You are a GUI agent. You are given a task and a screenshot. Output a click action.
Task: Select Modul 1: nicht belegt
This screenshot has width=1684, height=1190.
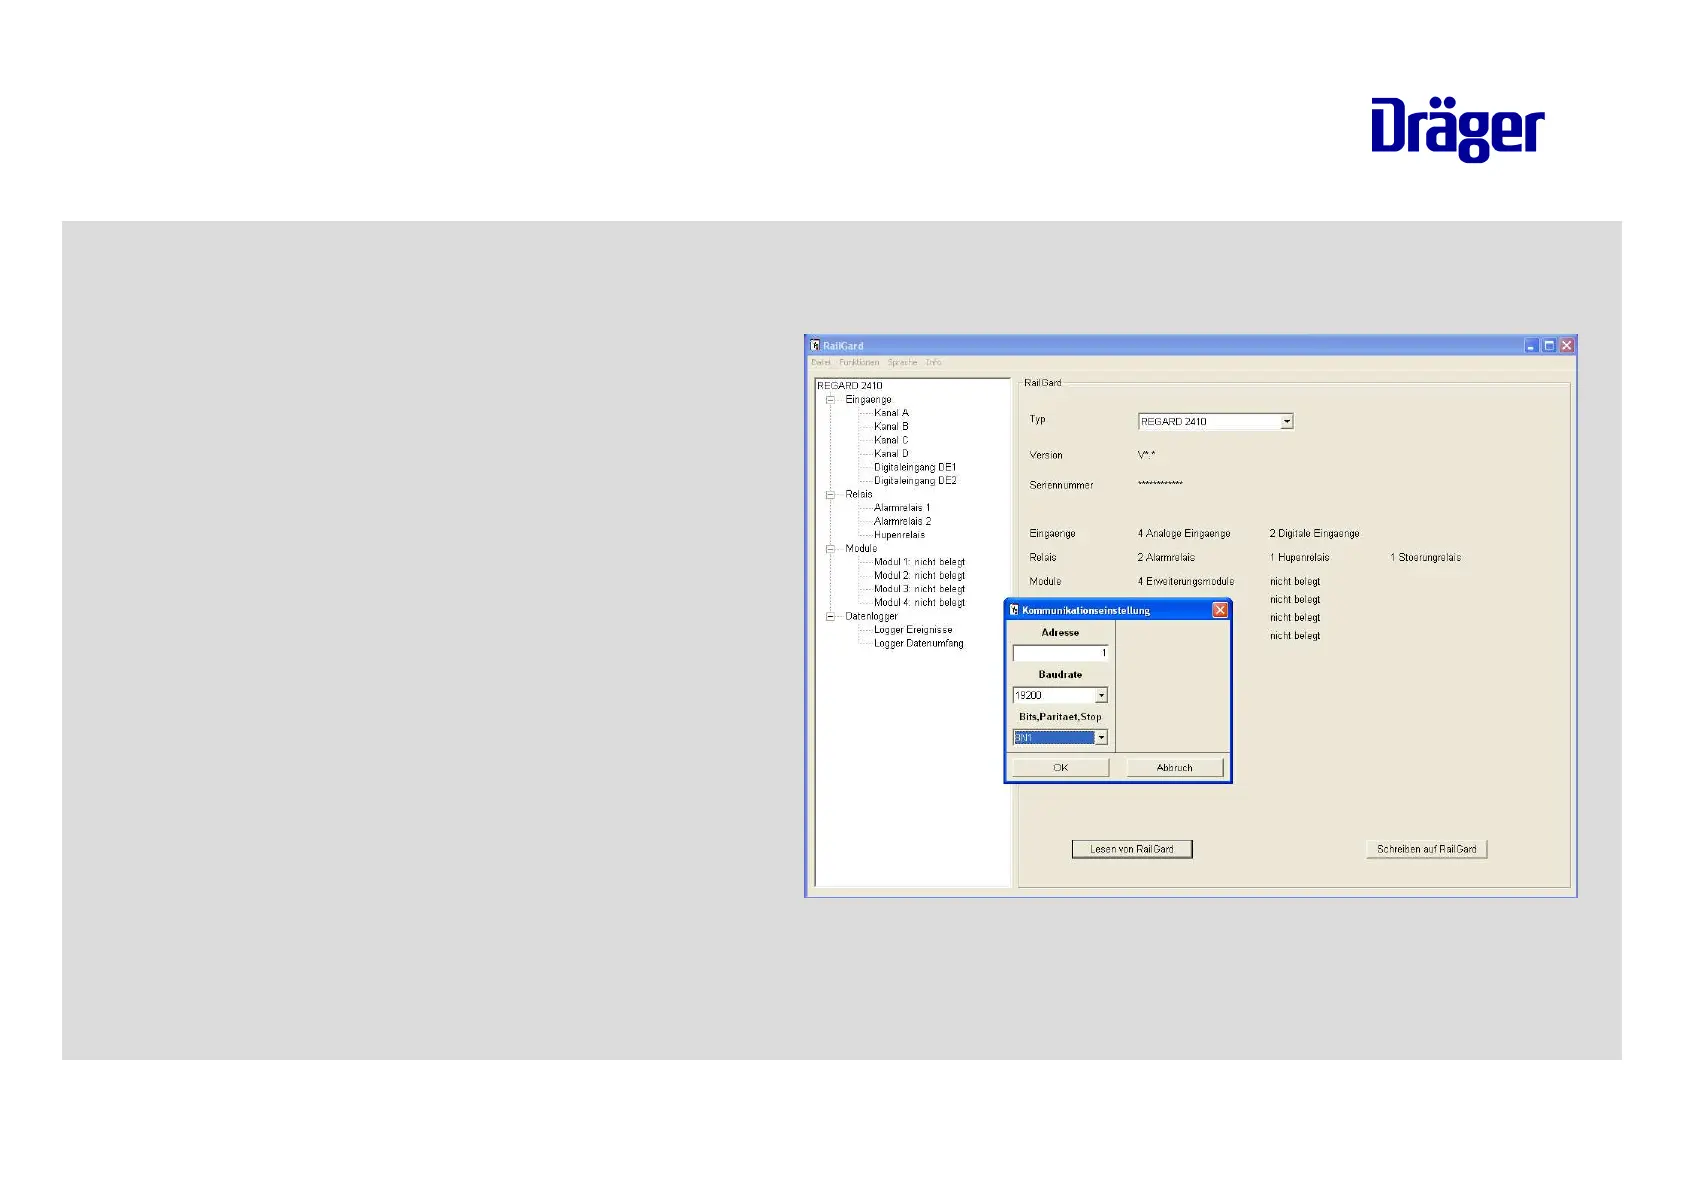[x=919, y=562]
